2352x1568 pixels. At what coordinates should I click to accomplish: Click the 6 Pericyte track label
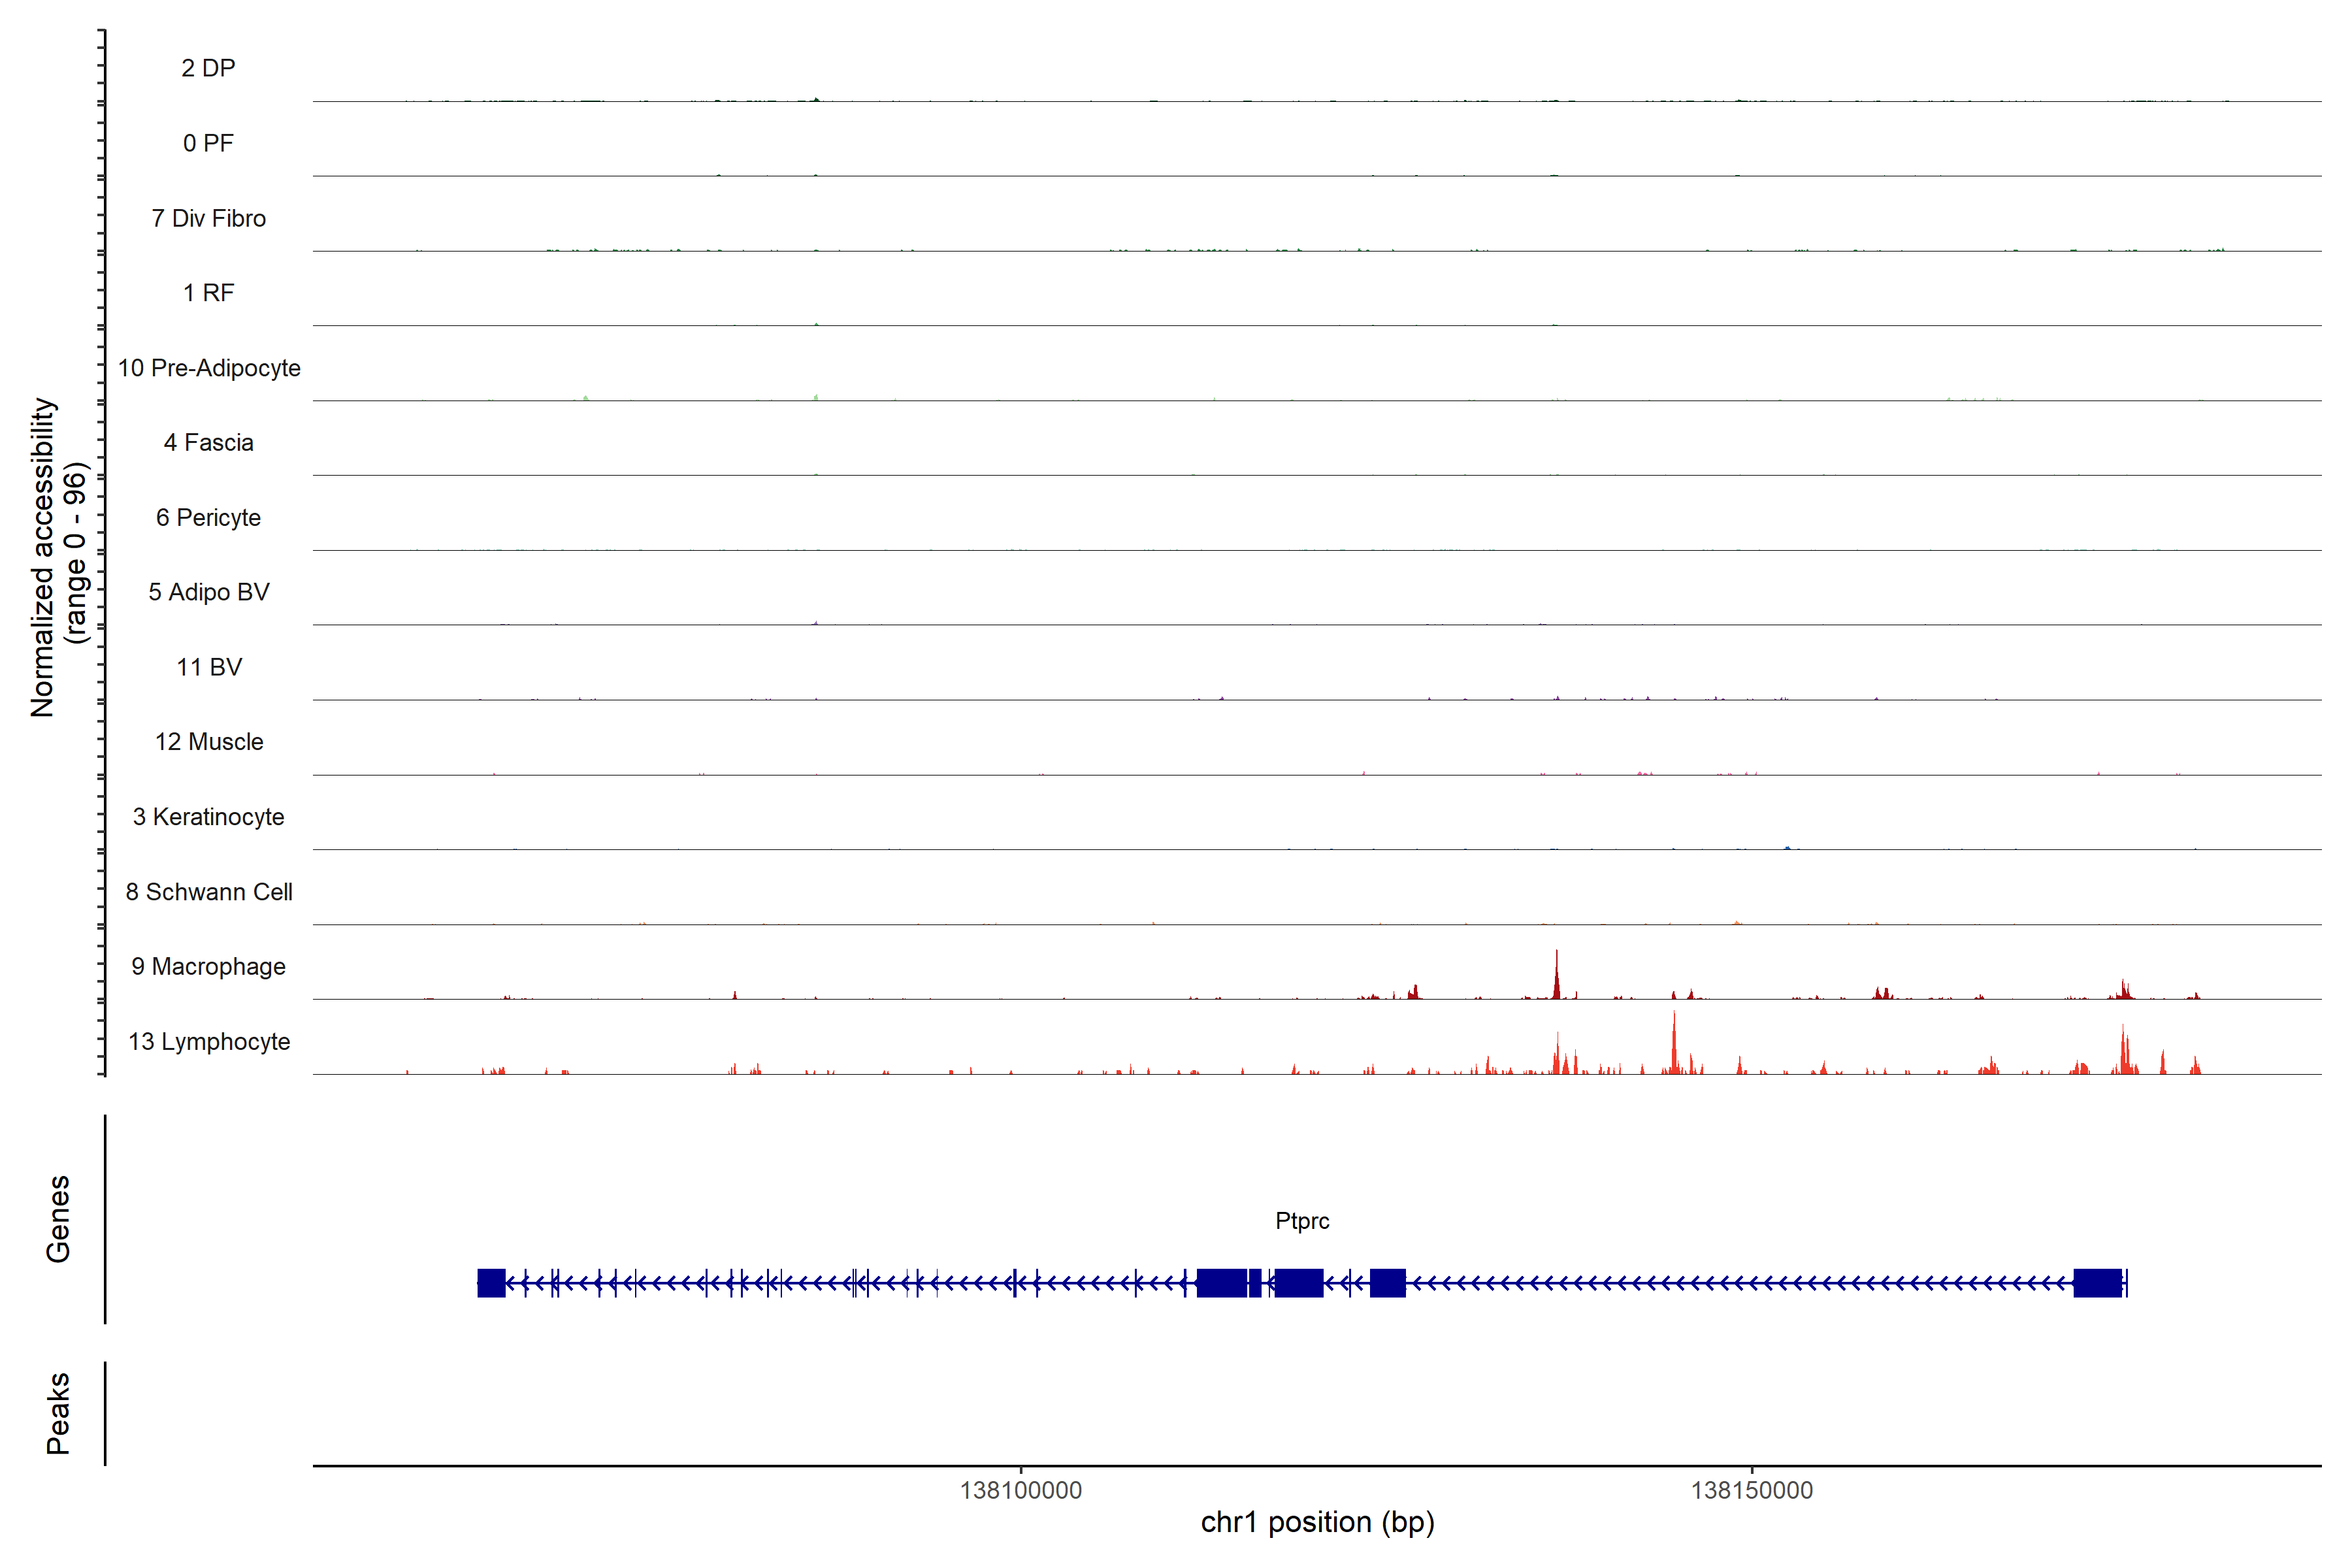(x=208, y=517)
